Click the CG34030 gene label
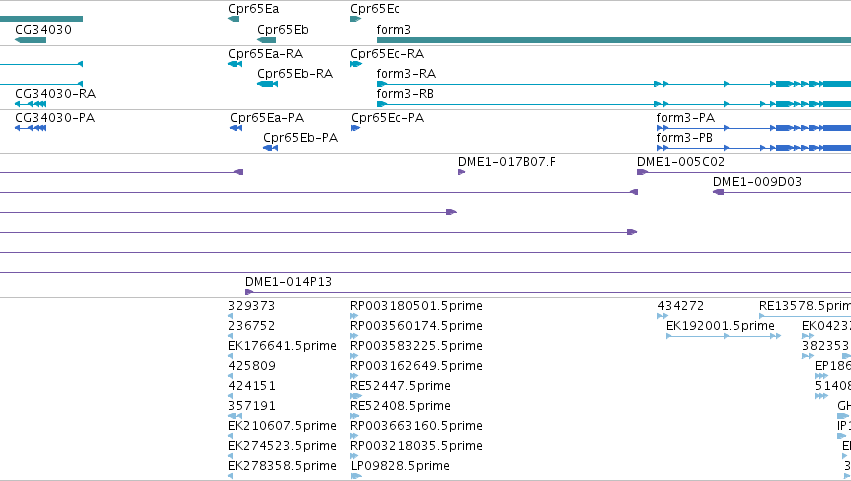 click(x=43, y=29)
